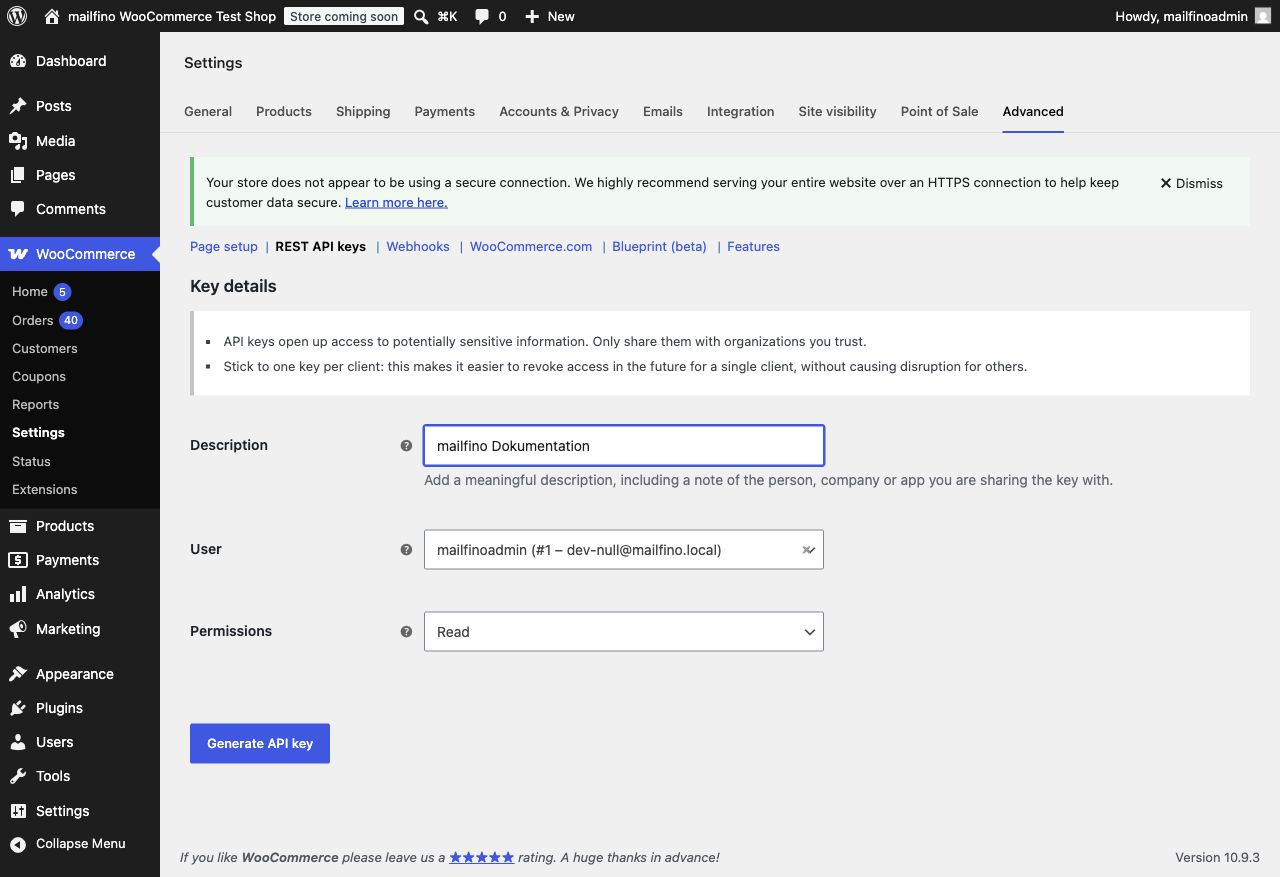Switch to the Payments settings tab
Image resolution: width=1280 pixels, height=877 pixels.
click(x=445, y=111)
